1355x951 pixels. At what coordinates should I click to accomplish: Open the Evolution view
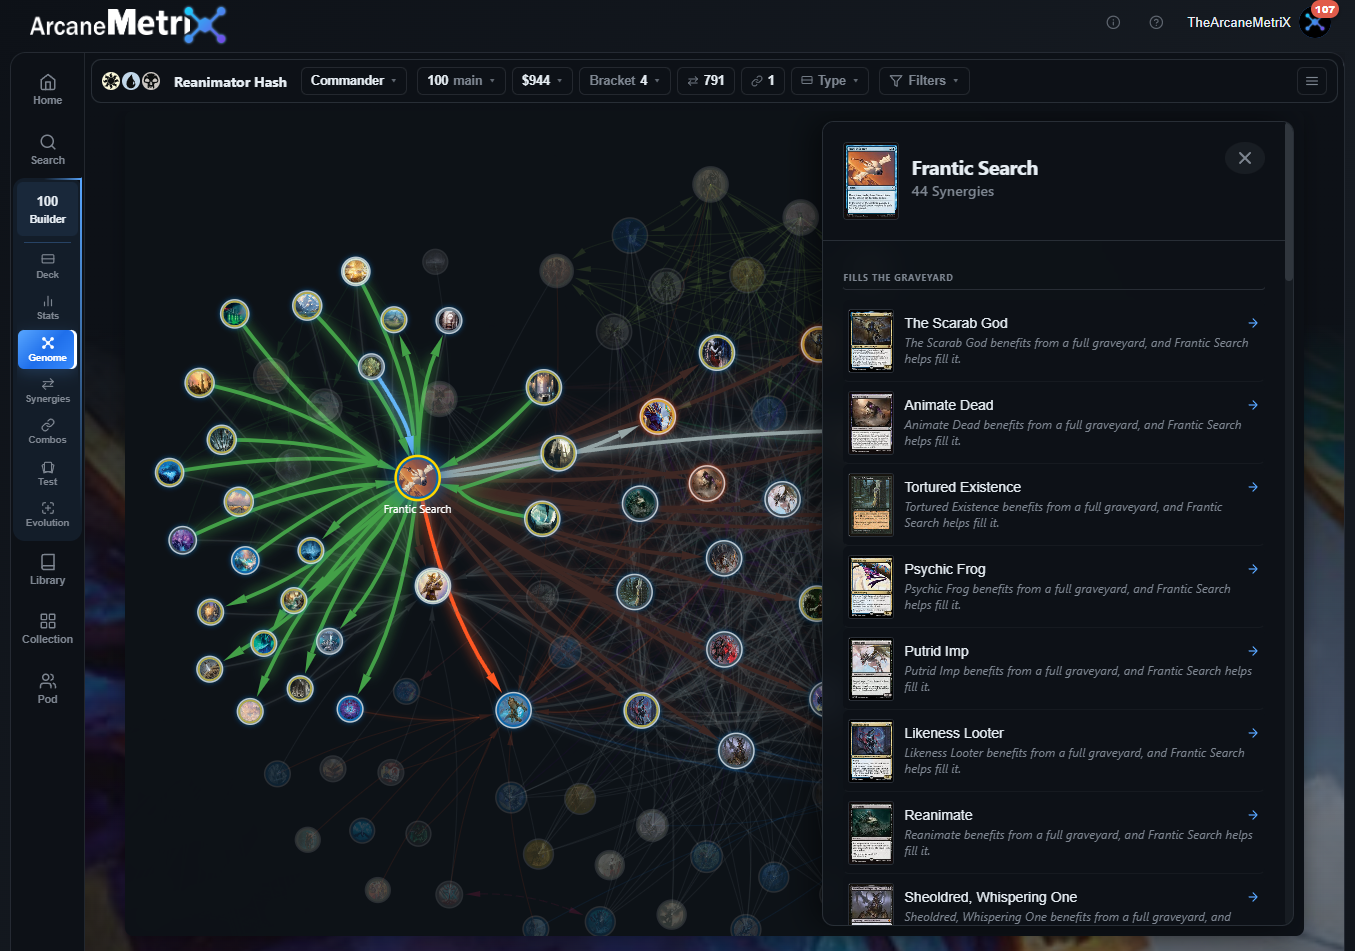(47, 514)
